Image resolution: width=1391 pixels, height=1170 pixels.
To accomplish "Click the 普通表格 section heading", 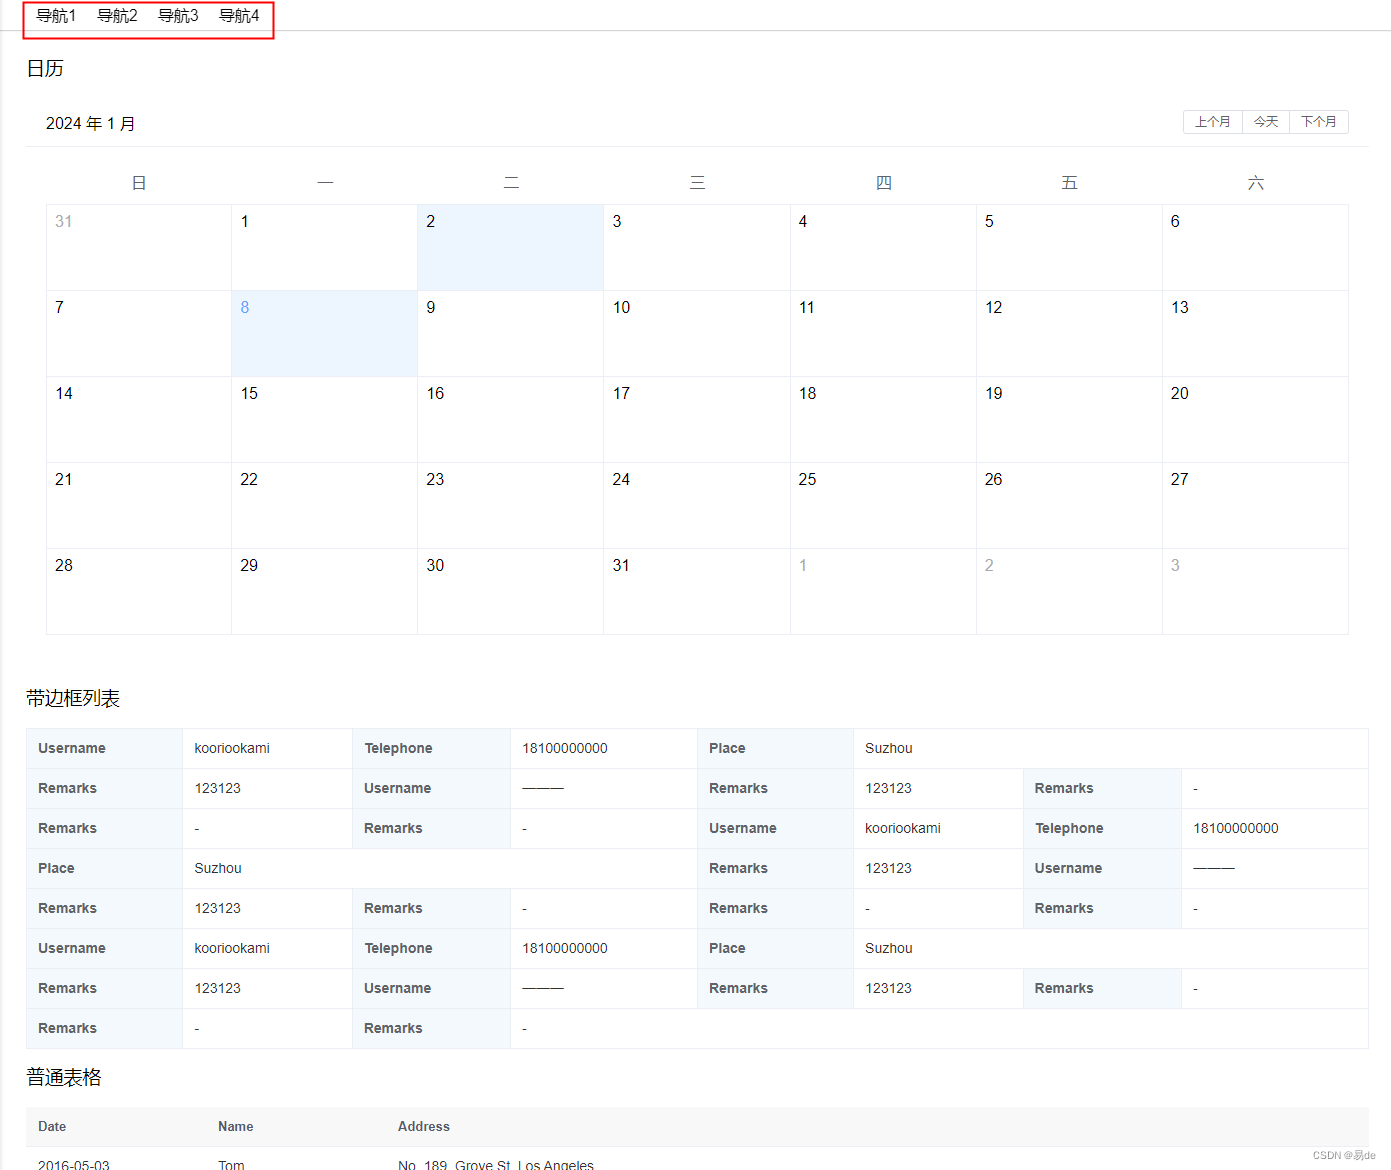I will point(64,1077).
